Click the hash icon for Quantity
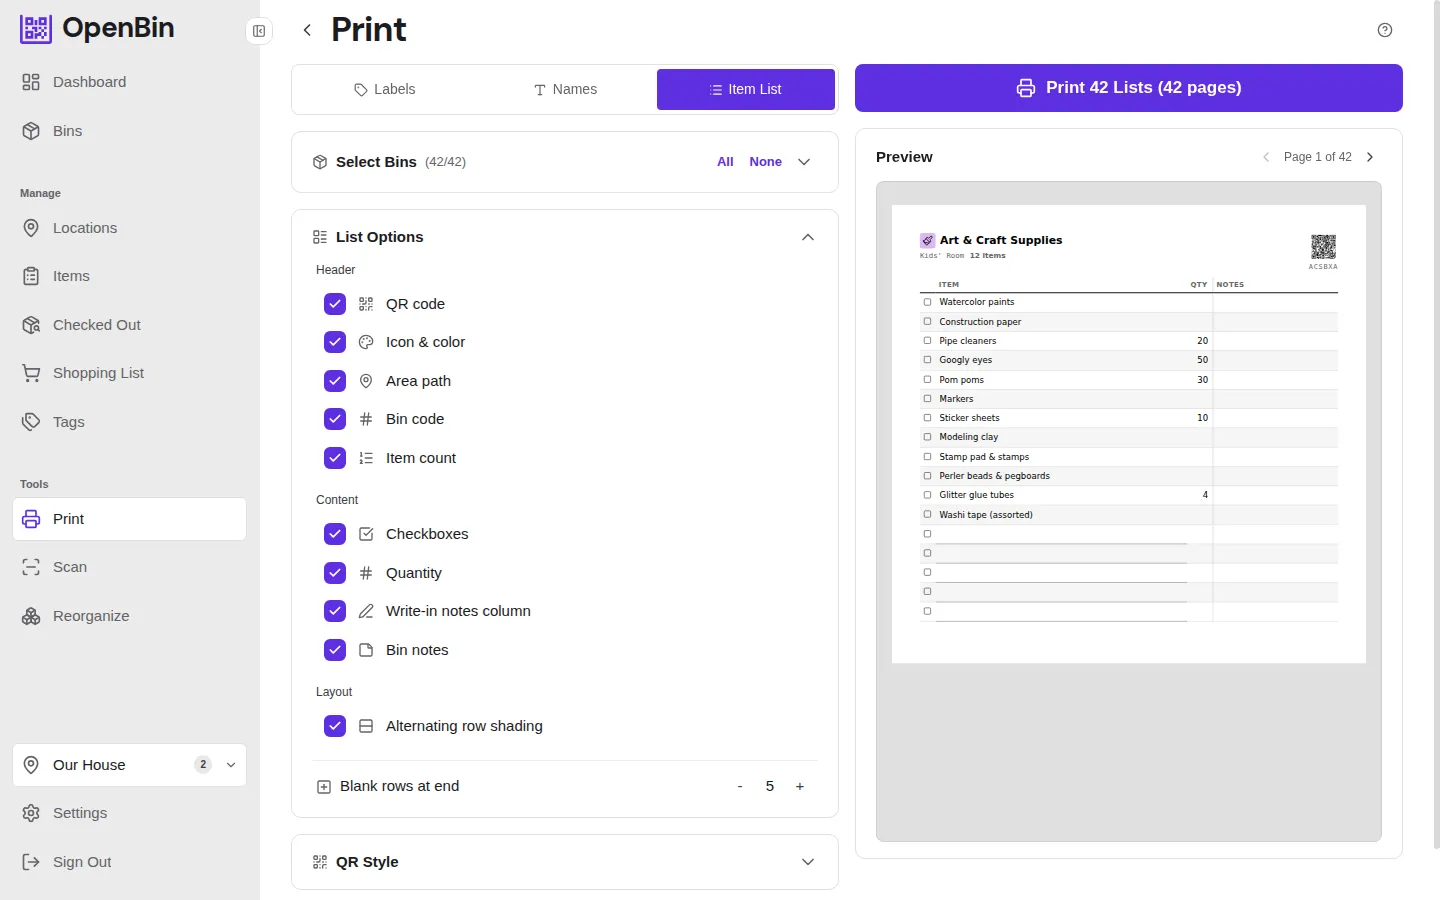 [366, 573]
